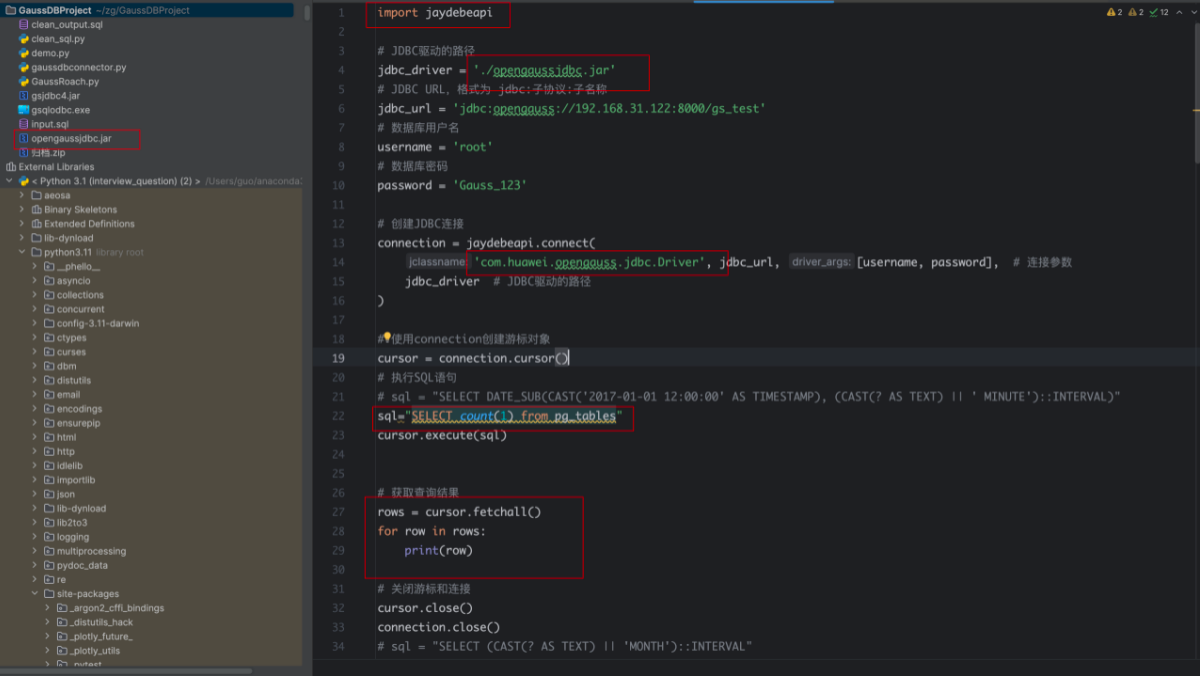Click the previous-problem up arrow
The image size is (1204, 676).
pyautogui.click(x=1181, y=12)
